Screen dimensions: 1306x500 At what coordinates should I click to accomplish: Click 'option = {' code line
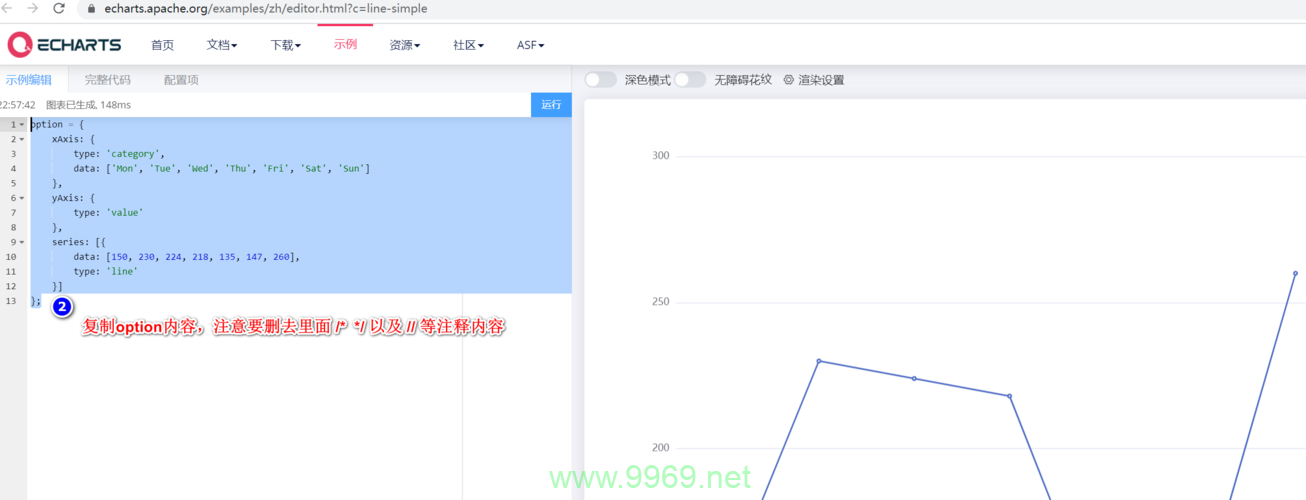pyautogui.click(x=58, y=125)
